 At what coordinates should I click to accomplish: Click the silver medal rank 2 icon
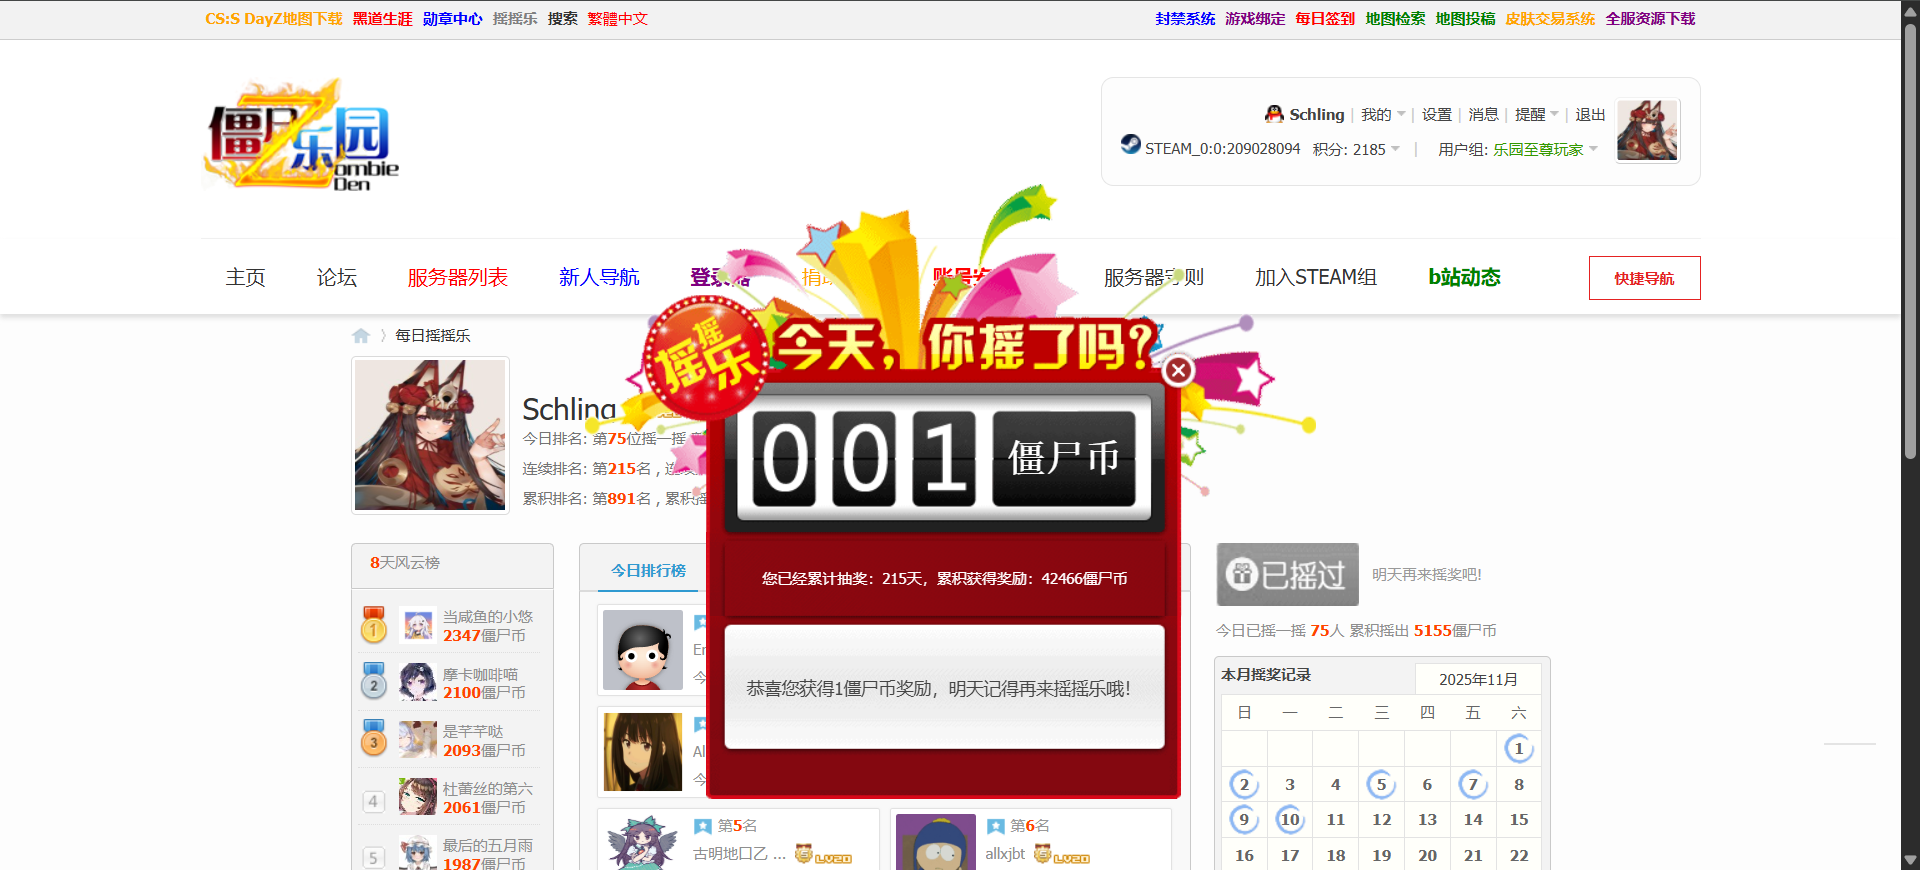(x=373, y=682)
